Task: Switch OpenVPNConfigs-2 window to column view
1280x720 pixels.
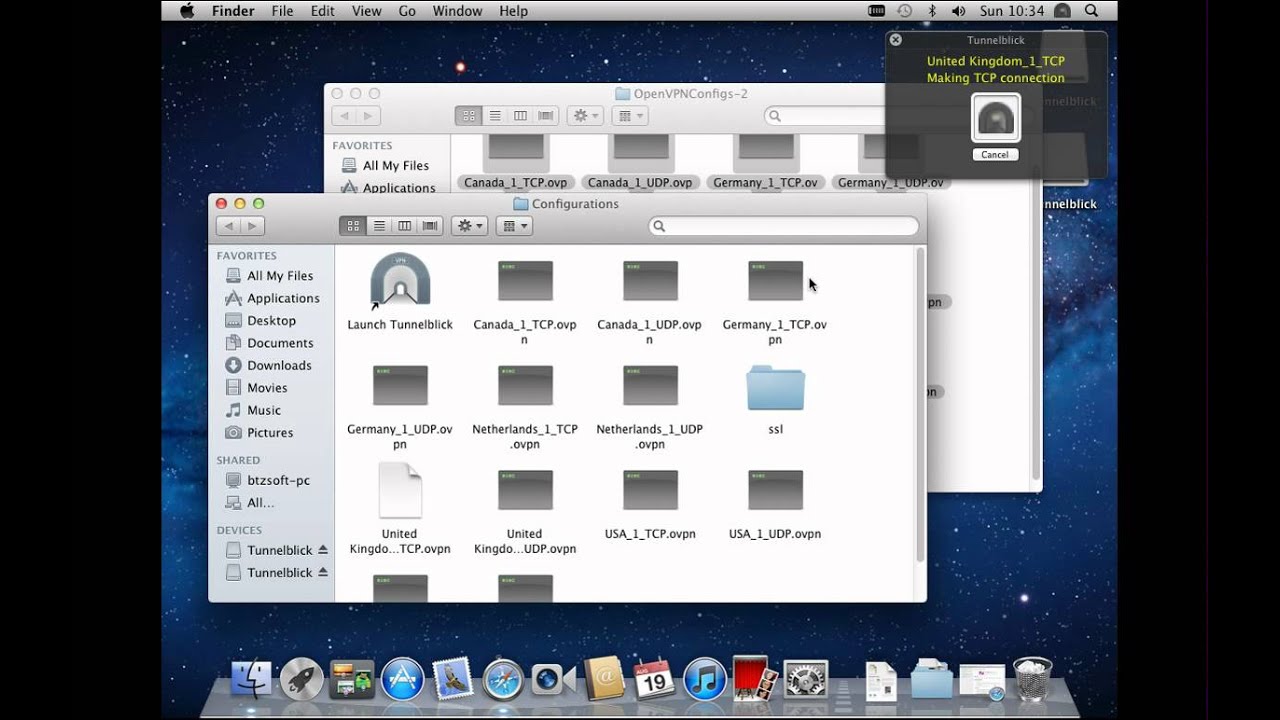Action: 520,116
